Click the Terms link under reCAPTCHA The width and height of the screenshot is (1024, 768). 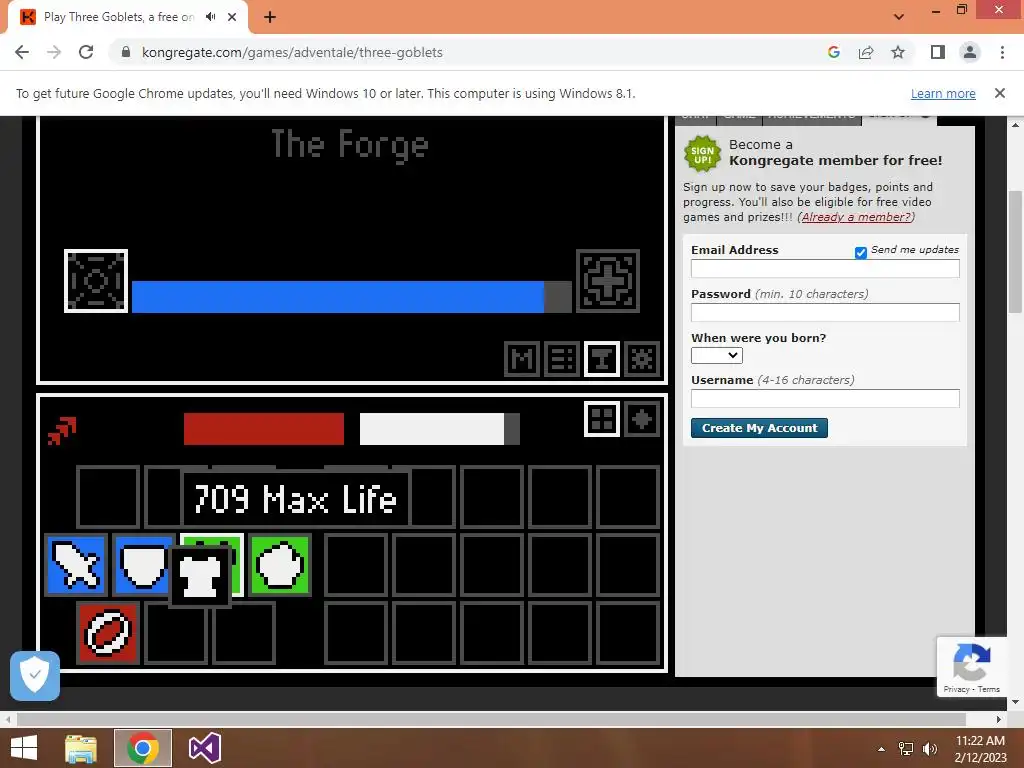[989, 689]
